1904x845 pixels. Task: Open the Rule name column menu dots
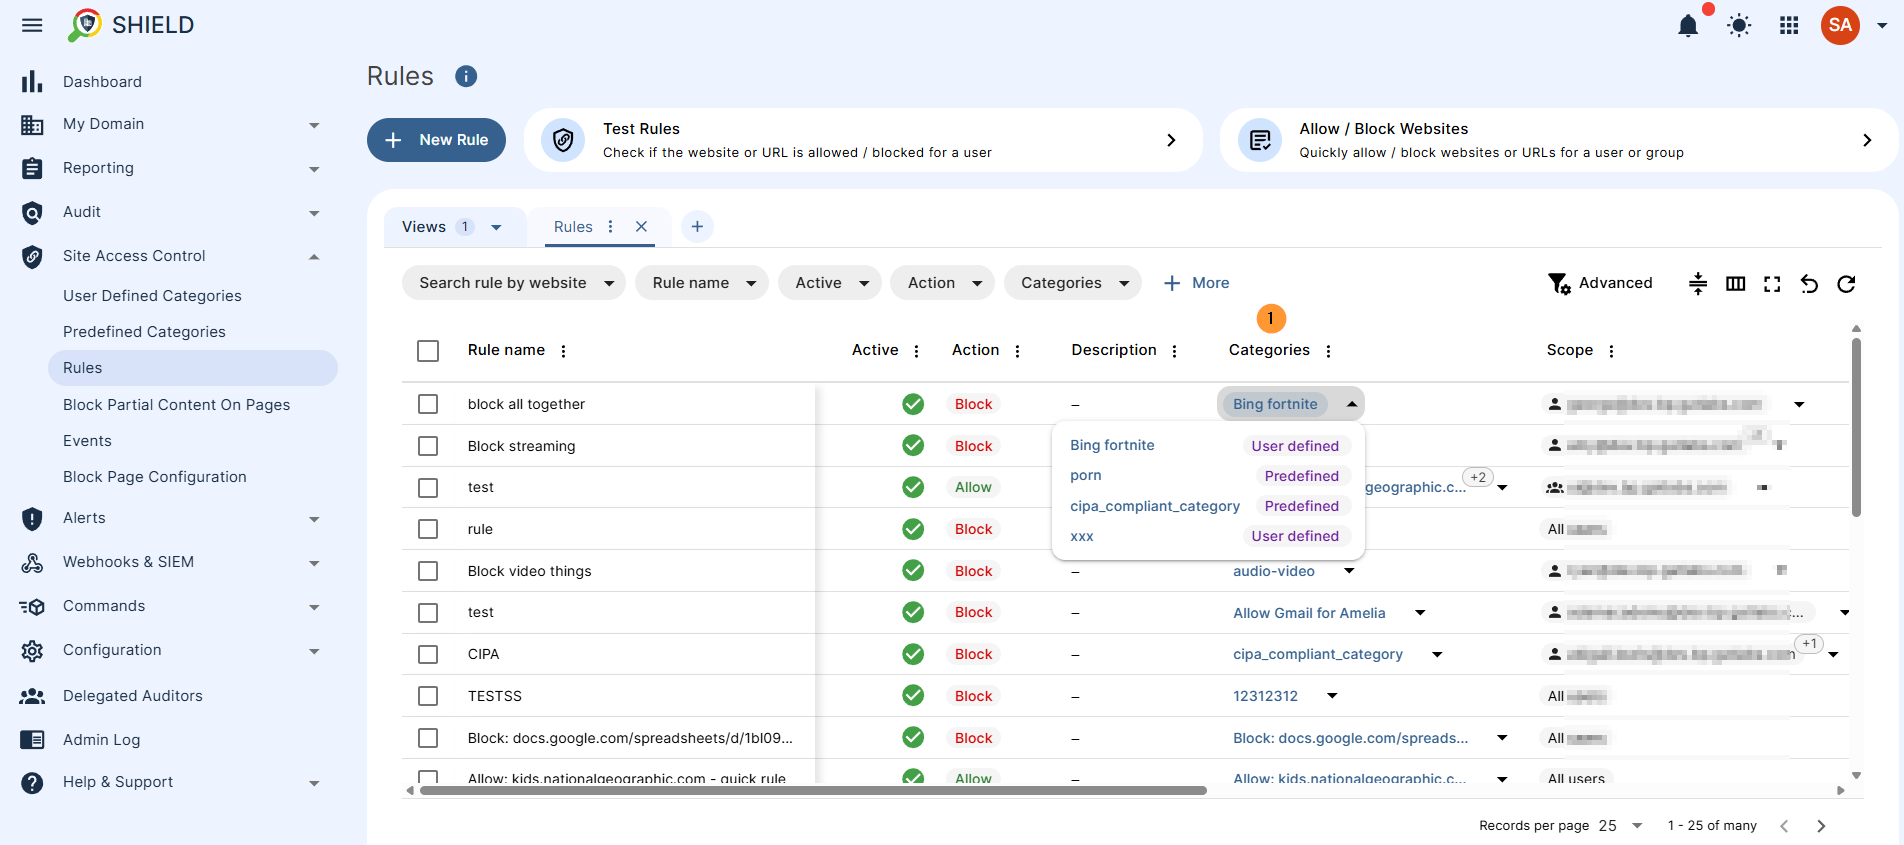click(564, 351)
